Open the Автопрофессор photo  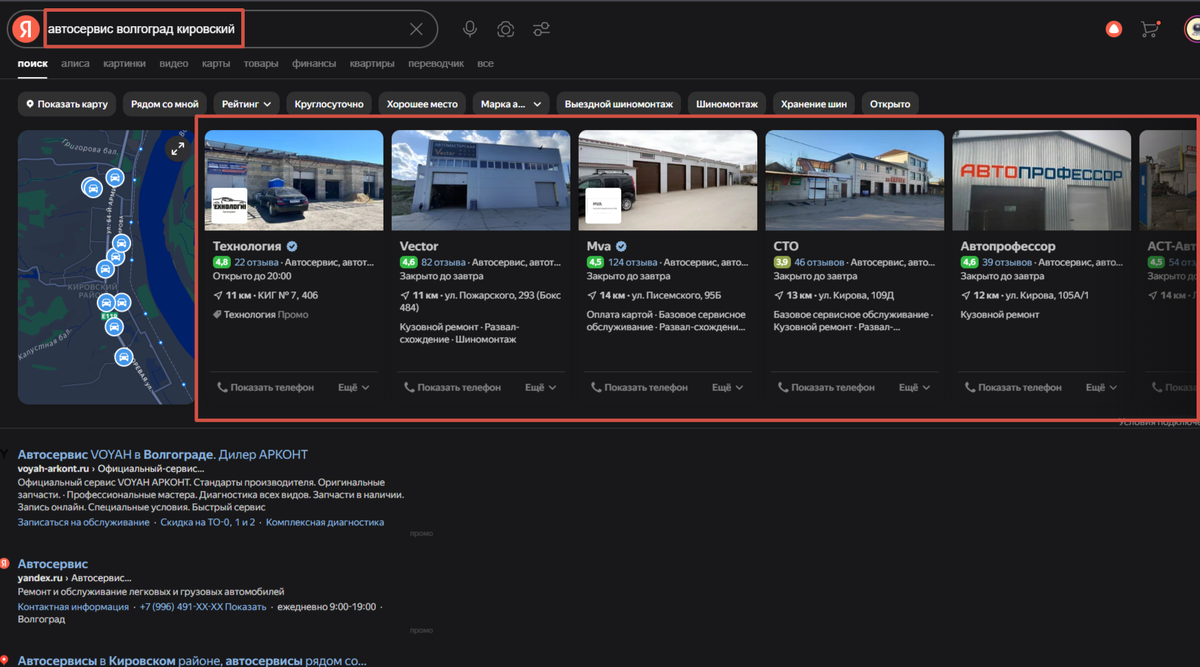point(1041,180)
